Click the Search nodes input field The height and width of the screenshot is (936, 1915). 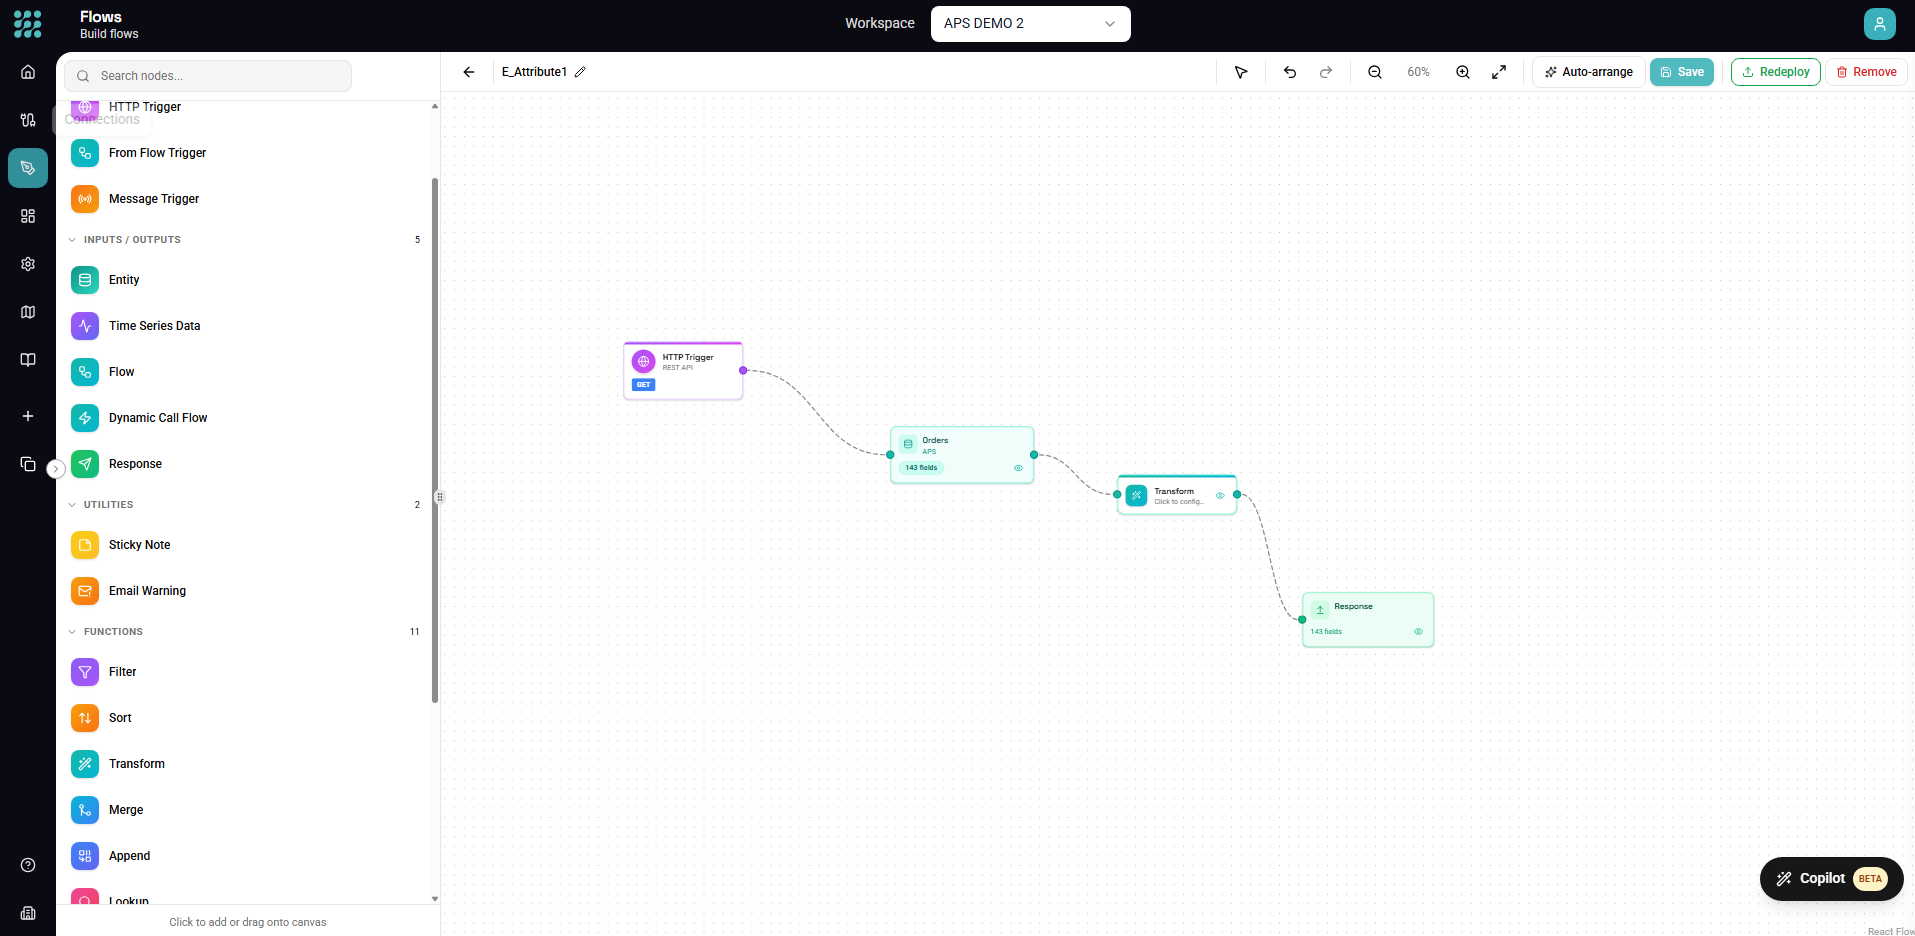click(x=208, y=76)
